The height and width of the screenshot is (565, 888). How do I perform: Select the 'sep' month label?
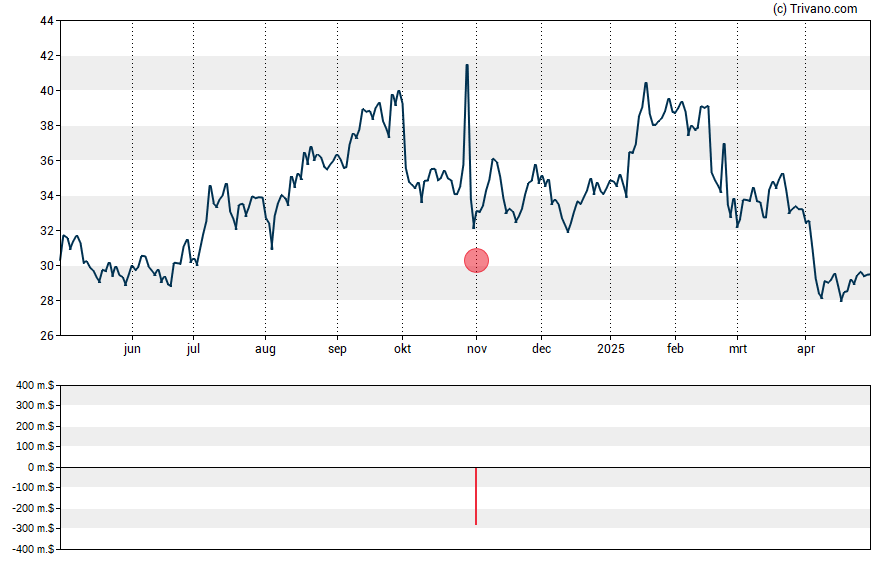coord(337,349)
